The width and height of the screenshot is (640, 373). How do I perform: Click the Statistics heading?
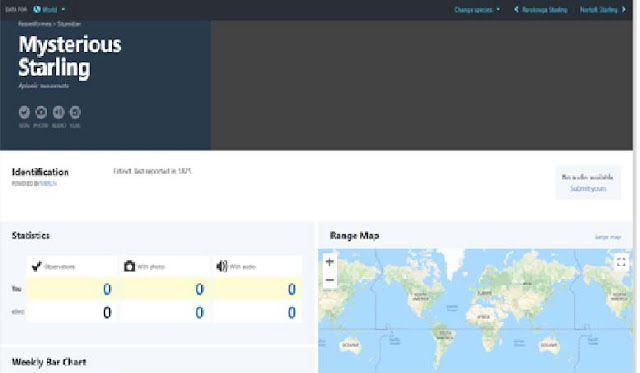click(31, 235)
